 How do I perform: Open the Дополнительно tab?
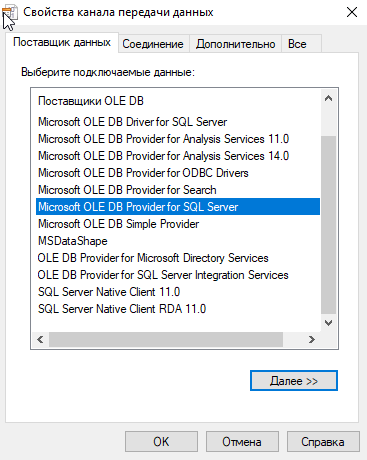[236, 44]
